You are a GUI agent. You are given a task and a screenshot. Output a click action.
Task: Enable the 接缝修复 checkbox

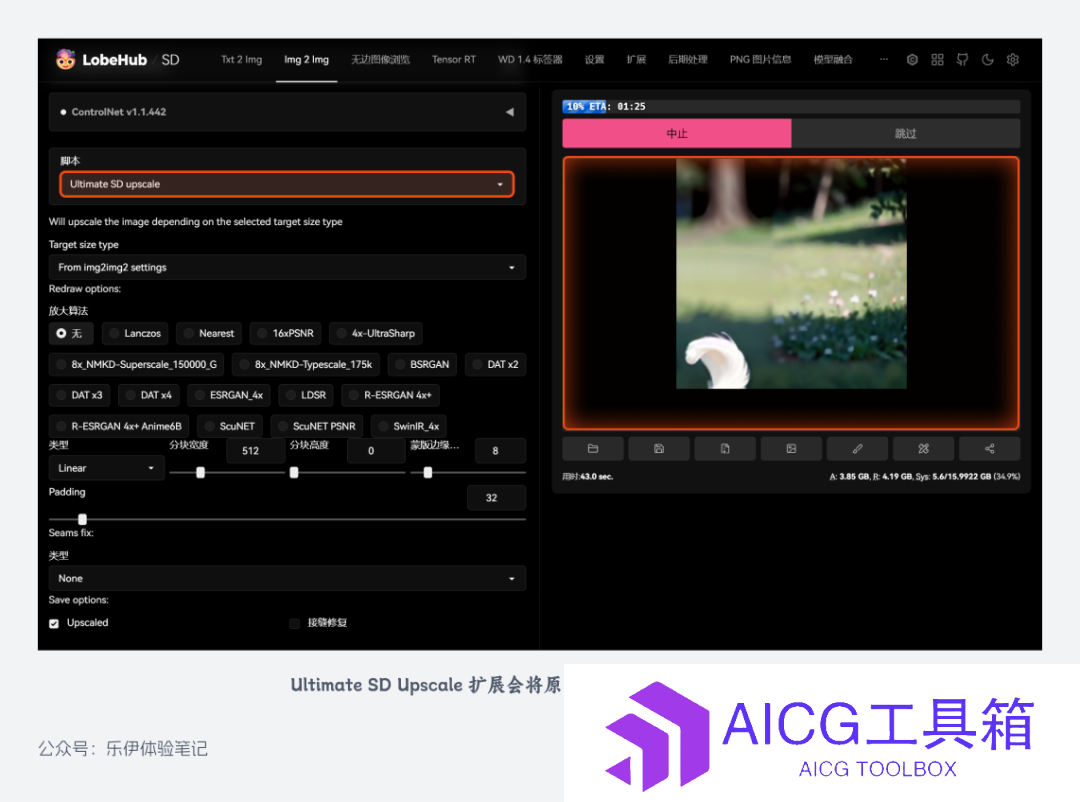(295, 624)
